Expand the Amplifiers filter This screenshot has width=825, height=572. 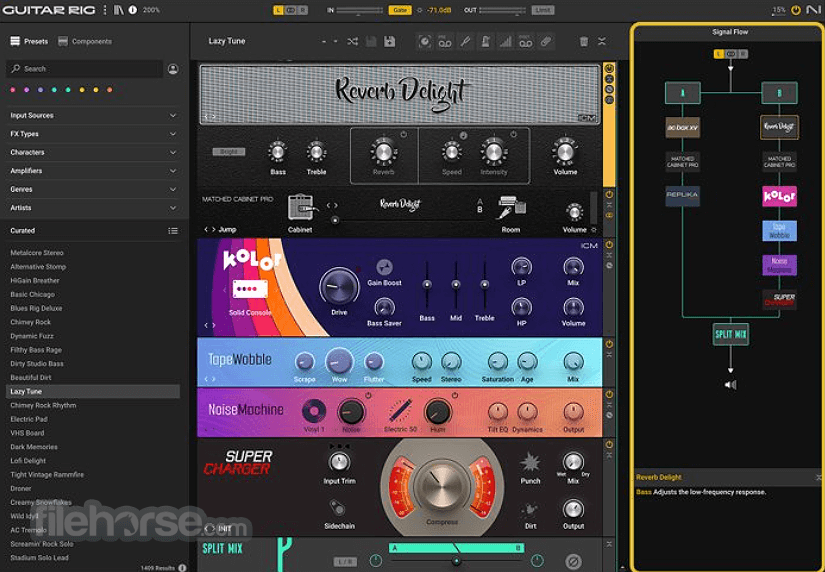click(x=94, y=170)
